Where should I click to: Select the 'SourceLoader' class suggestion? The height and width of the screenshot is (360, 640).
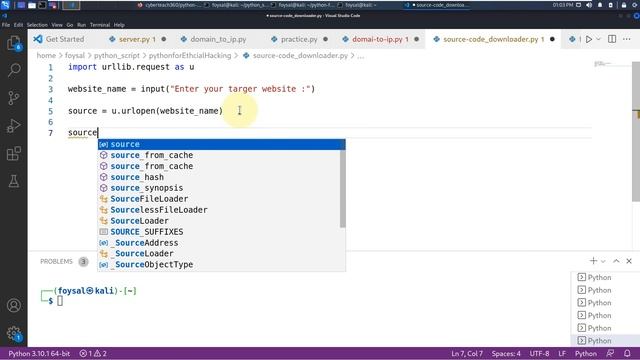(x=219, y=221)
